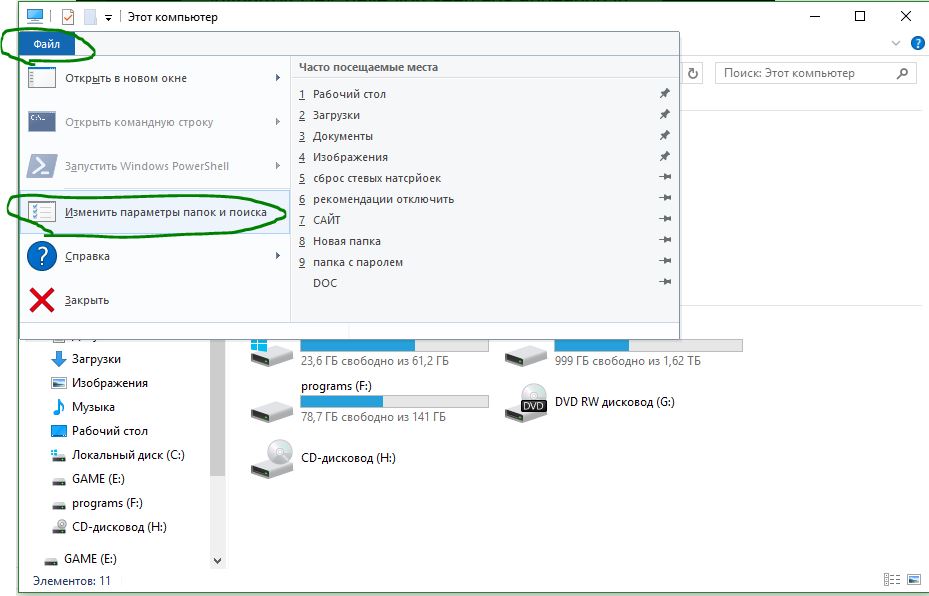Select Загрузки in the navigation pane
The image size is (929, 596).
pos(96,359)
